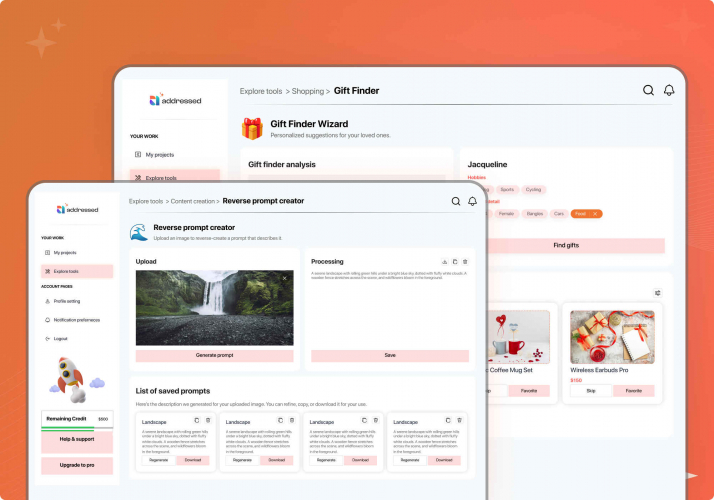714x500 pixels.
Task: Favorite the Coffee Mug Set gift
Action: tap(529, 391)
